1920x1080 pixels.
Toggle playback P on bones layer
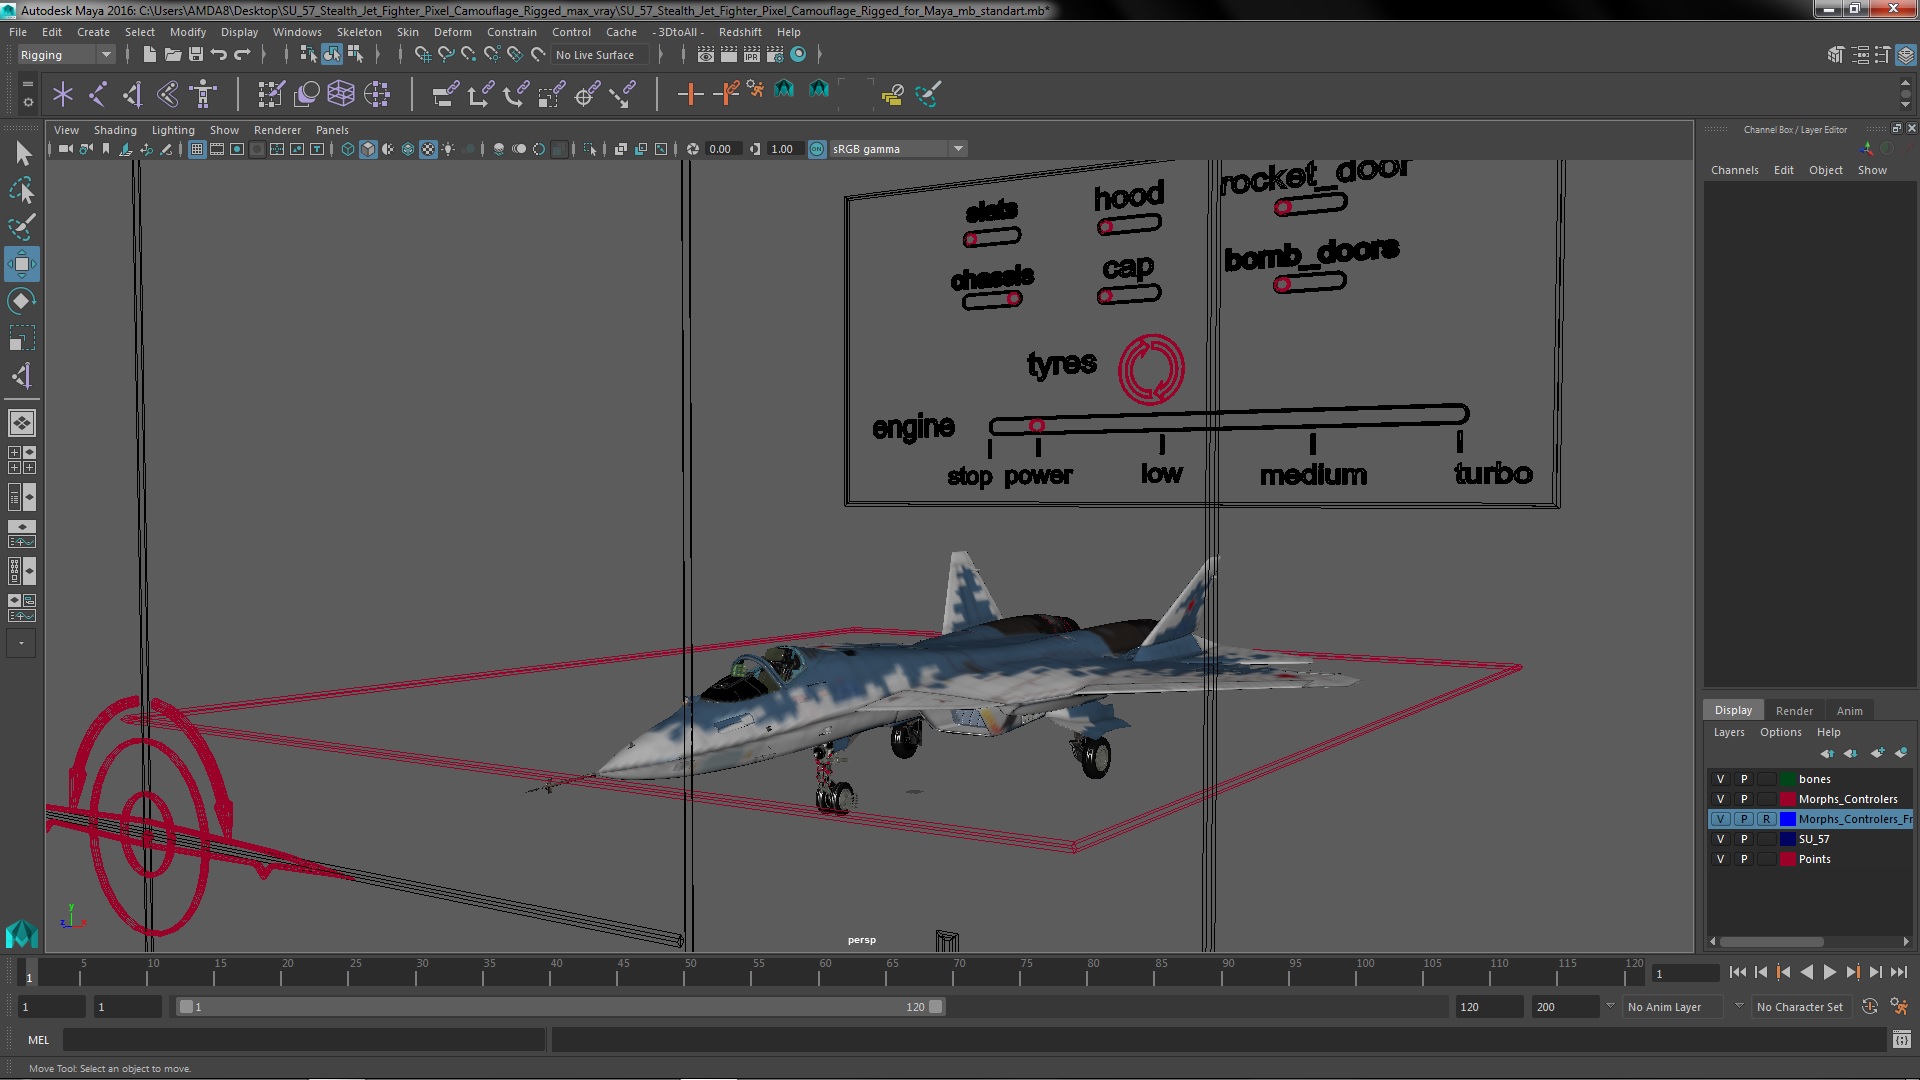coord(1744,779)
